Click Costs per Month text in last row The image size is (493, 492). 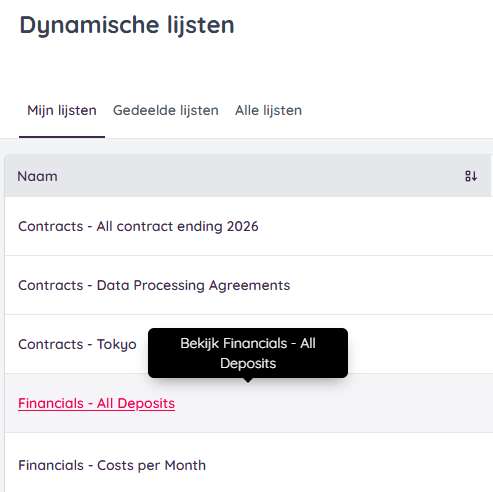(x=151, y=466)
